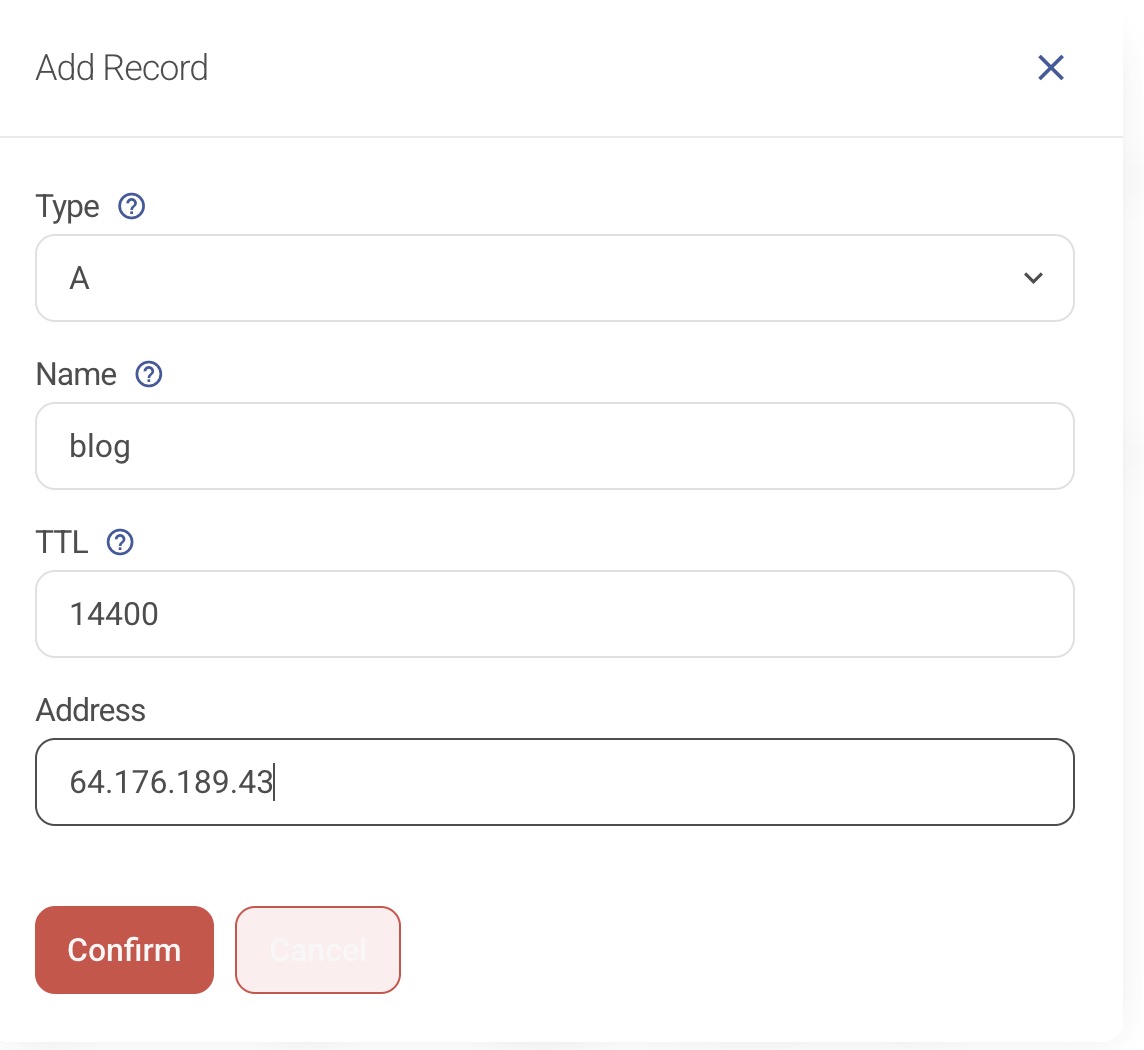Click the chevron arrow in Type selector
The height and width of the screenshot is (1050, 1144).
[x=1033, y=278]
